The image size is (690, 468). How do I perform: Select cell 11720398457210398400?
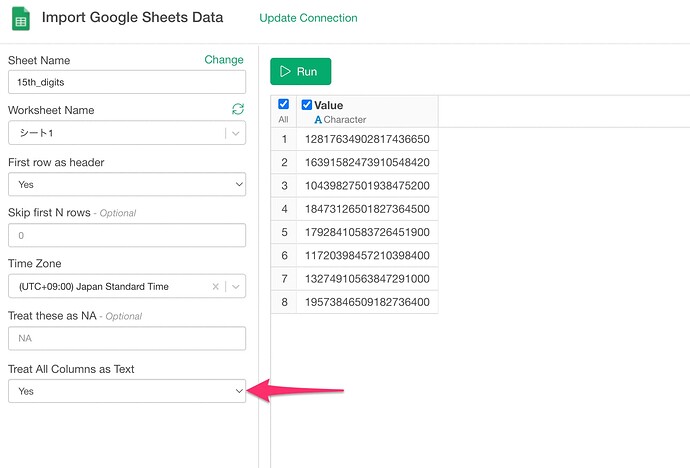367,256
